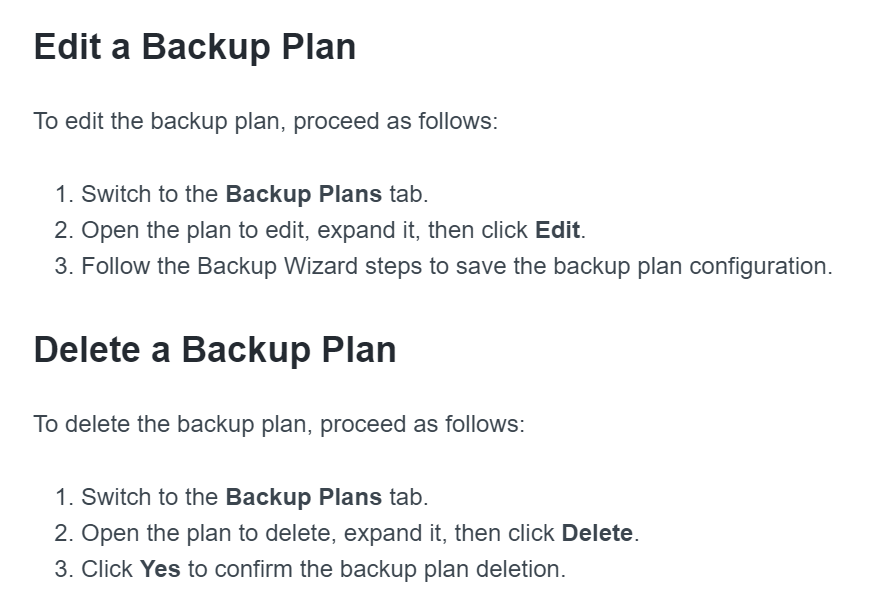Image resolution: width=874 pixels, height=616 pixels.
Task: Click "to confirm the backup plan deletion" text
Action: pos(376,569)
